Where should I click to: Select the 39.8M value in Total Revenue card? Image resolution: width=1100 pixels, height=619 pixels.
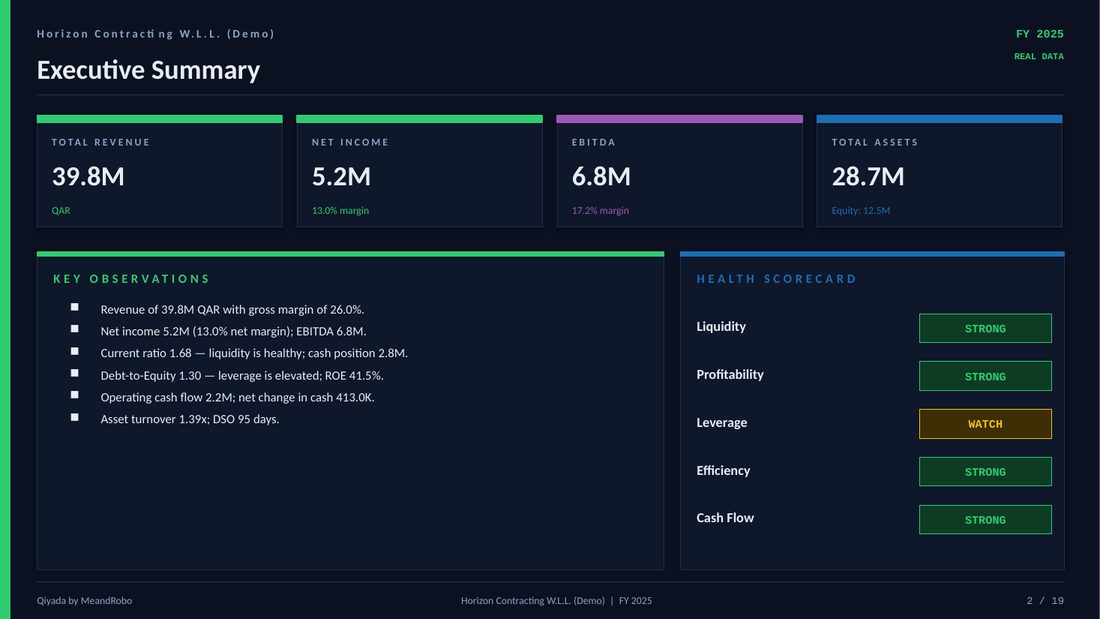coord(88,176)
